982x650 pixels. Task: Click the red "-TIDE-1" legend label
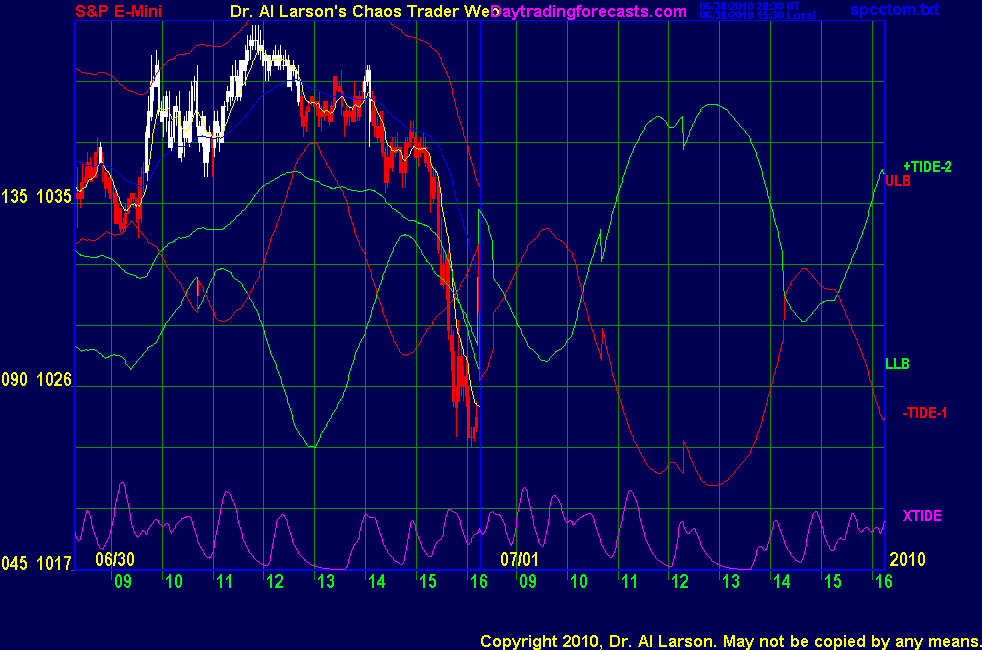click(x=924, y=413)
